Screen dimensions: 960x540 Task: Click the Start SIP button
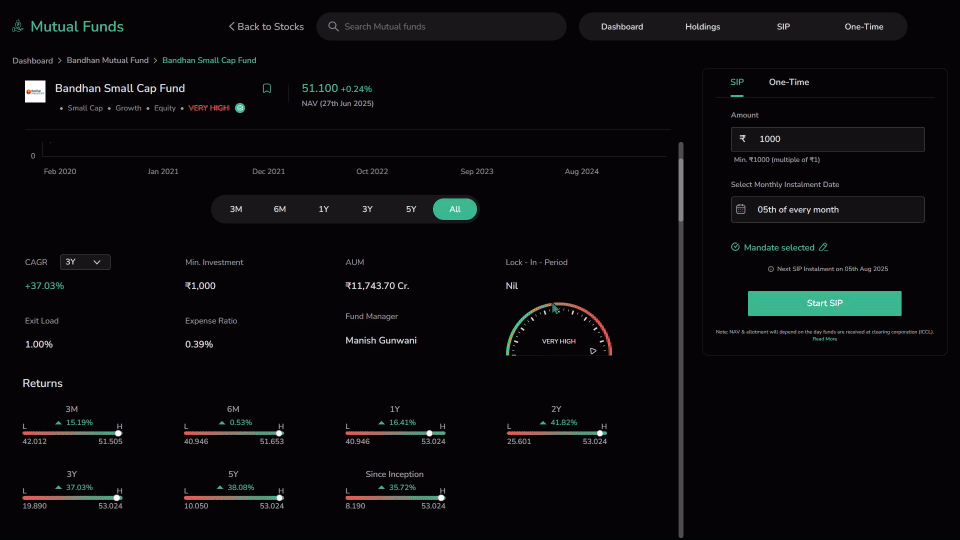[x=824, y=303]
